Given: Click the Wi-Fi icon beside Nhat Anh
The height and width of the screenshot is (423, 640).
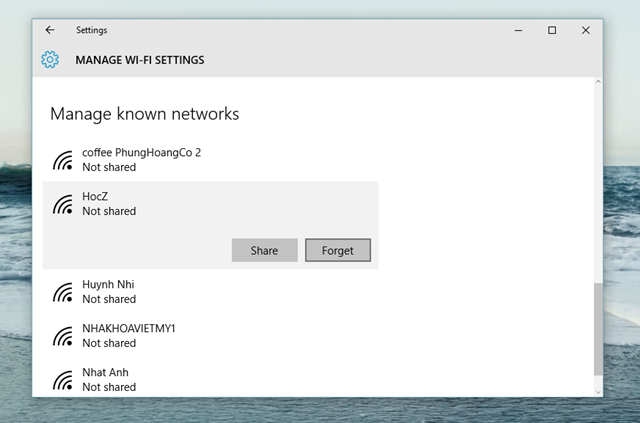Looking at the screenshot, I should click(64, 380).
